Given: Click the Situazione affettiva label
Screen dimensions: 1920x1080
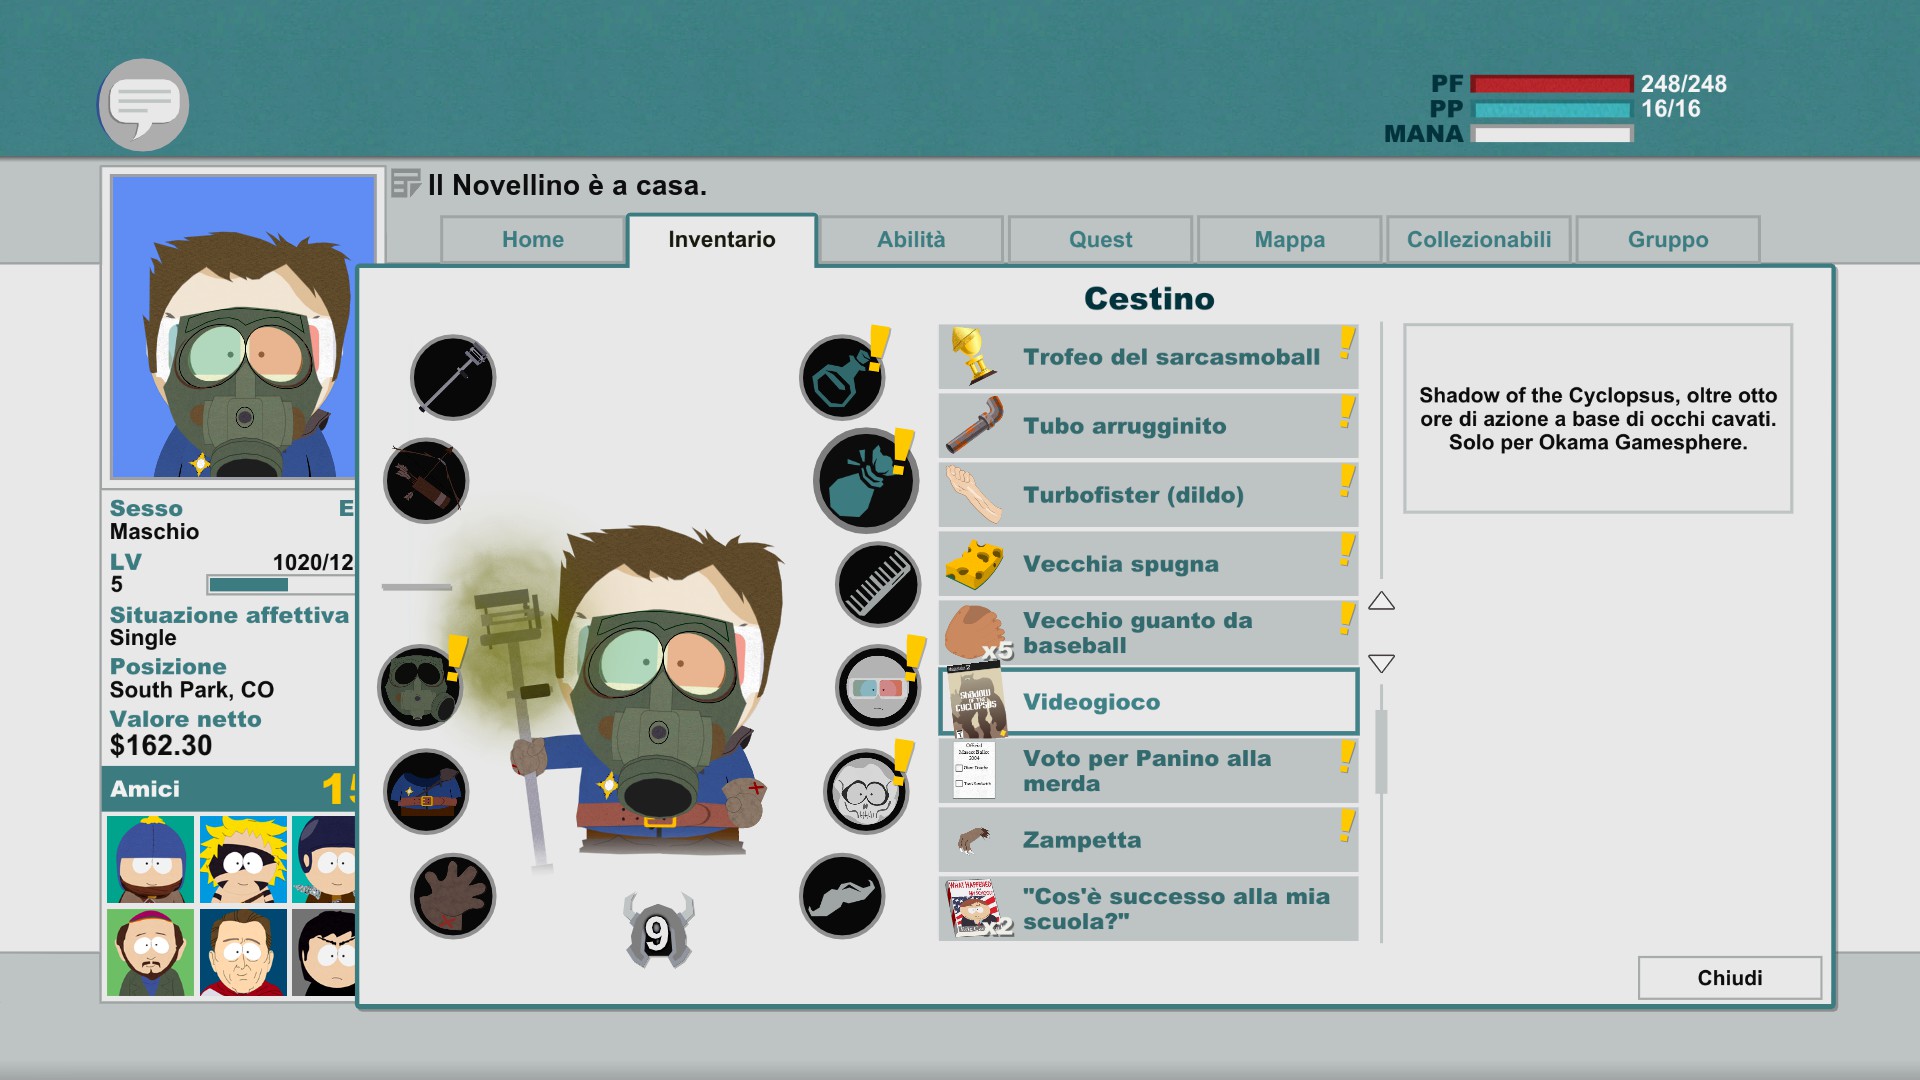Looking at the screenshot, I should click(229, 615).
